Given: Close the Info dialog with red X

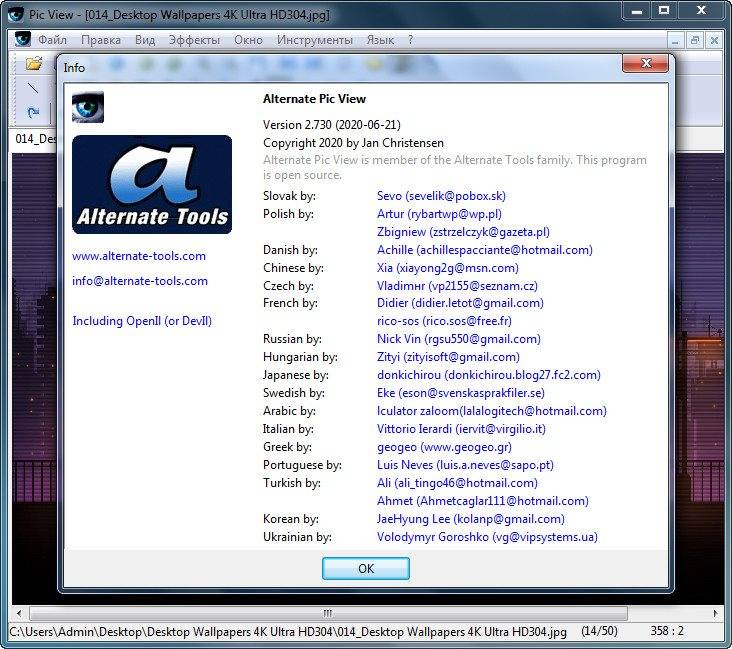Looking at the screenshot, I should point(646,63).
